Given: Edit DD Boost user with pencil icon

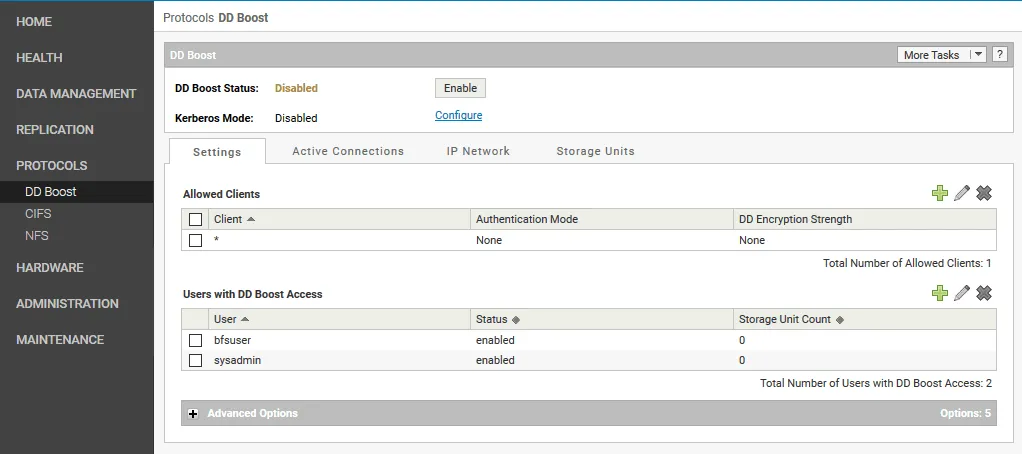Looking at the screenshot, I should tap(962, 293).
